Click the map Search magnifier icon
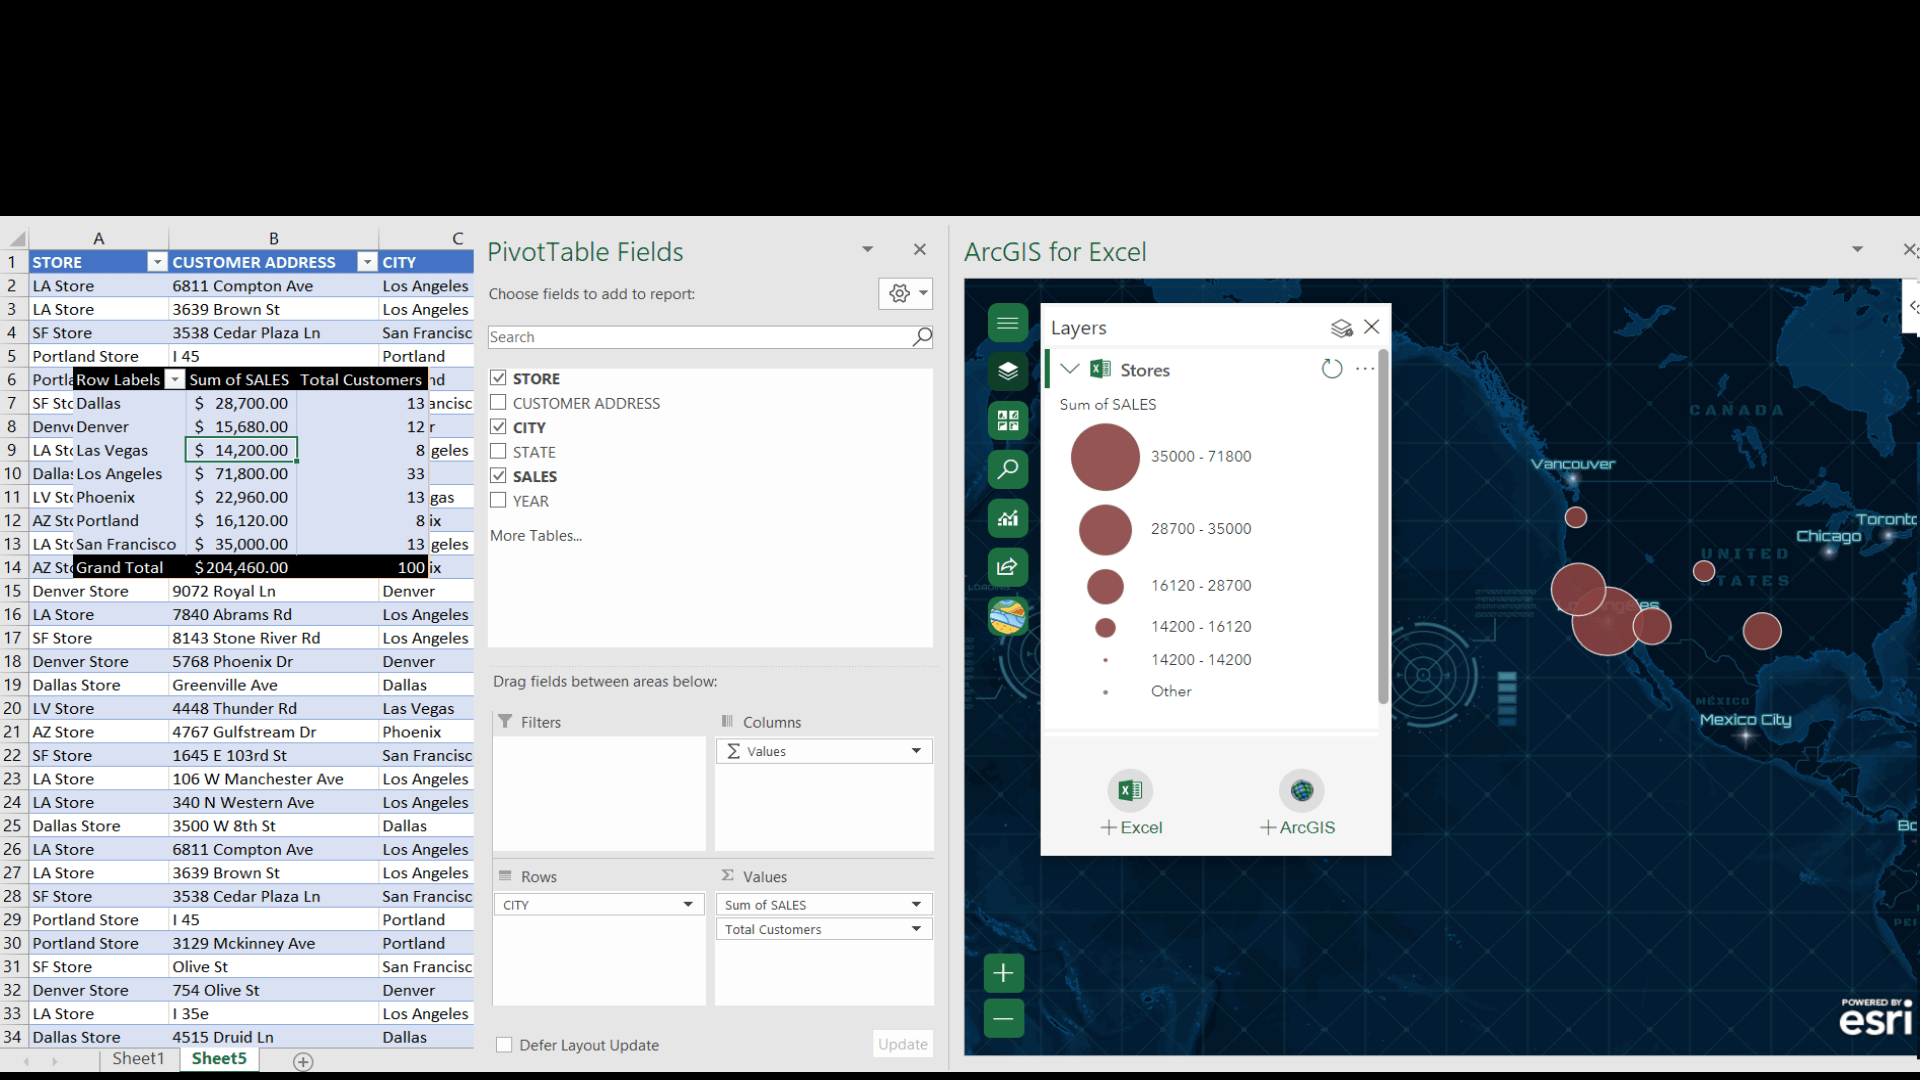The width and height of the screenshot is (1920, 1080). click(1007, 469)
